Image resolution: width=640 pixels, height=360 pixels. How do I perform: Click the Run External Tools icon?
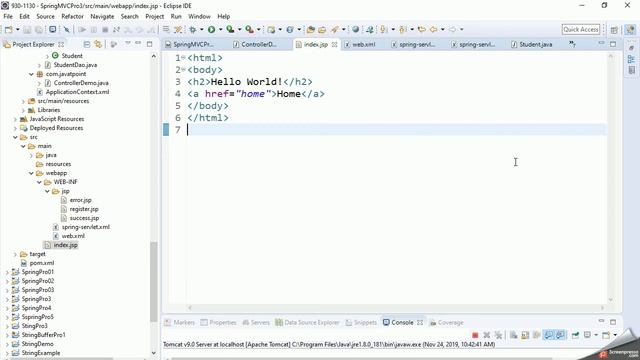pyautogui.click(x=249, y=29)
